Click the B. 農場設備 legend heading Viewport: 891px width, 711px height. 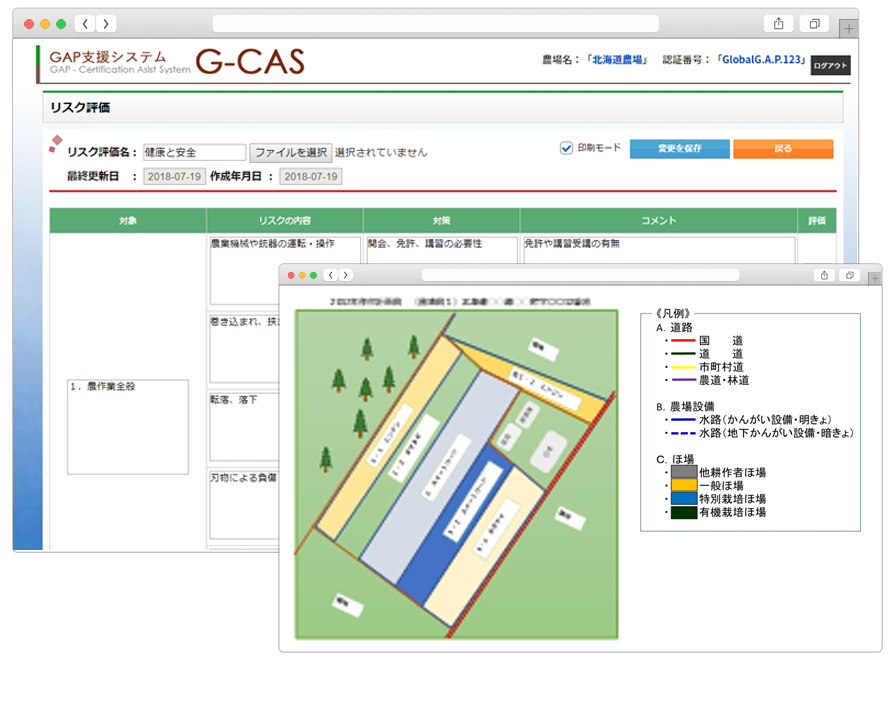click(x=685, y=407)
